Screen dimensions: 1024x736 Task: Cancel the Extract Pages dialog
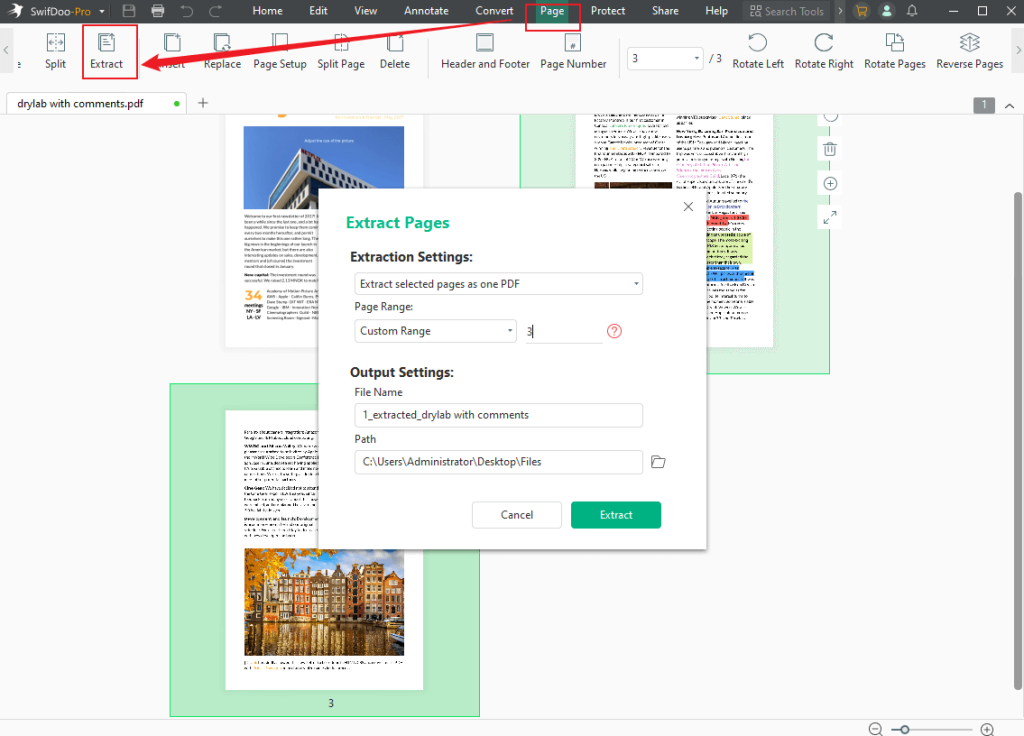516,514
